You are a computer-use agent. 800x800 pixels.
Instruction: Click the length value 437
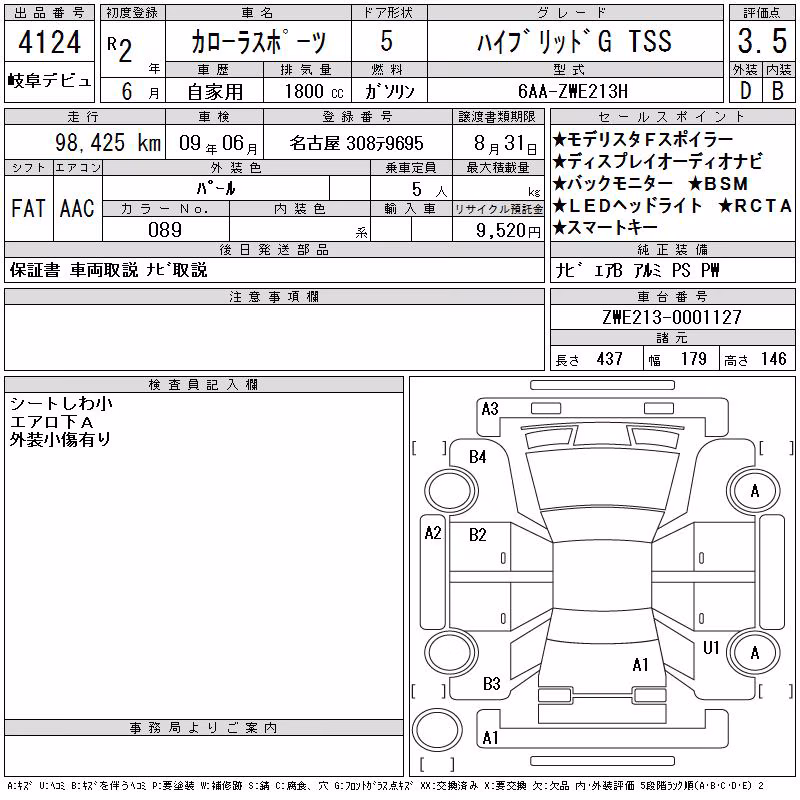(x=610, y=359)
